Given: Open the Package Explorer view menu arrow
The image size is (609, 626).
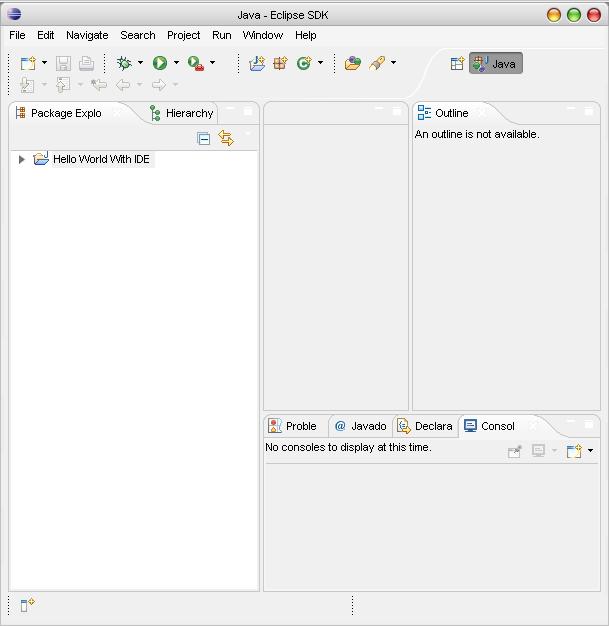Looking at the screenshot, I should [248, 133].
